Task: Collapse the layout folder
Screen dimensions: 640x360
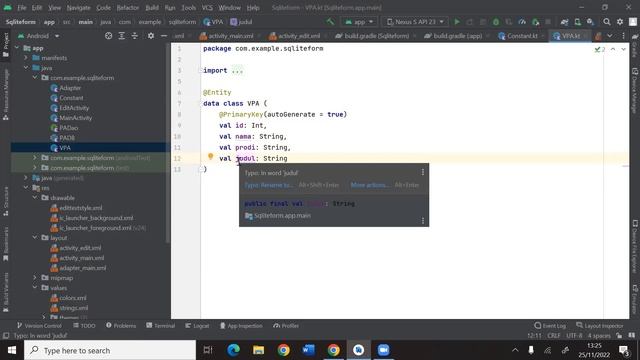Action: [35, 238]
